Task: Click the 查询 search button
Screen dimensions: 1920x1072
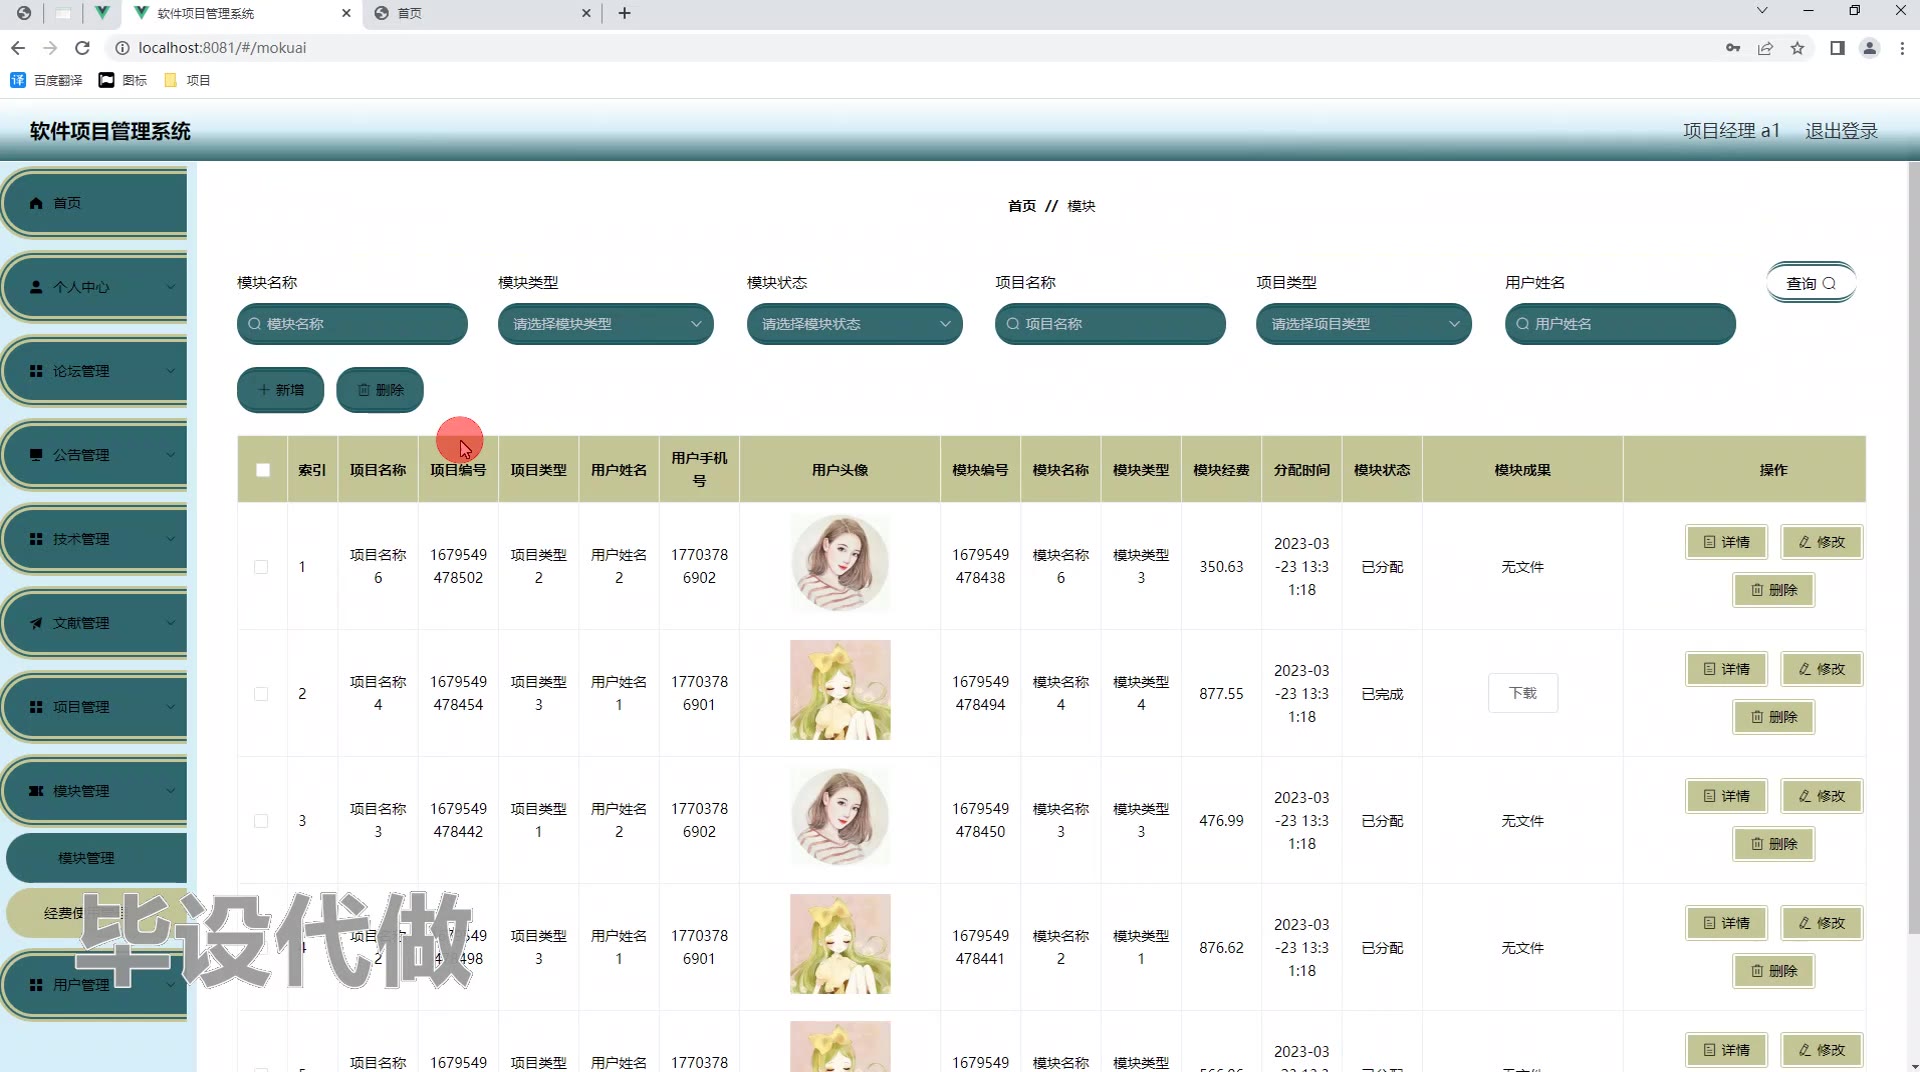Action: (1811, 283)
